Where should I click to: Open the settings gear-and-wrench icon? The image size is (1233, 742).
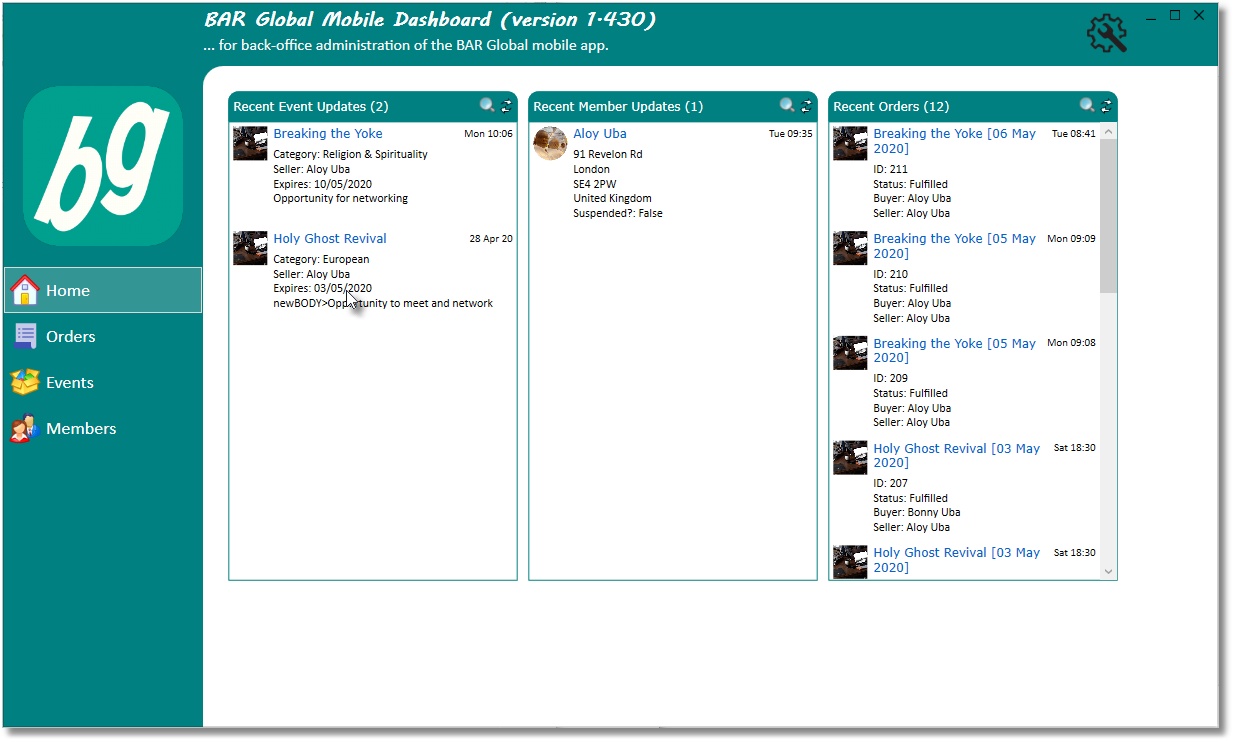(1106, 33)
